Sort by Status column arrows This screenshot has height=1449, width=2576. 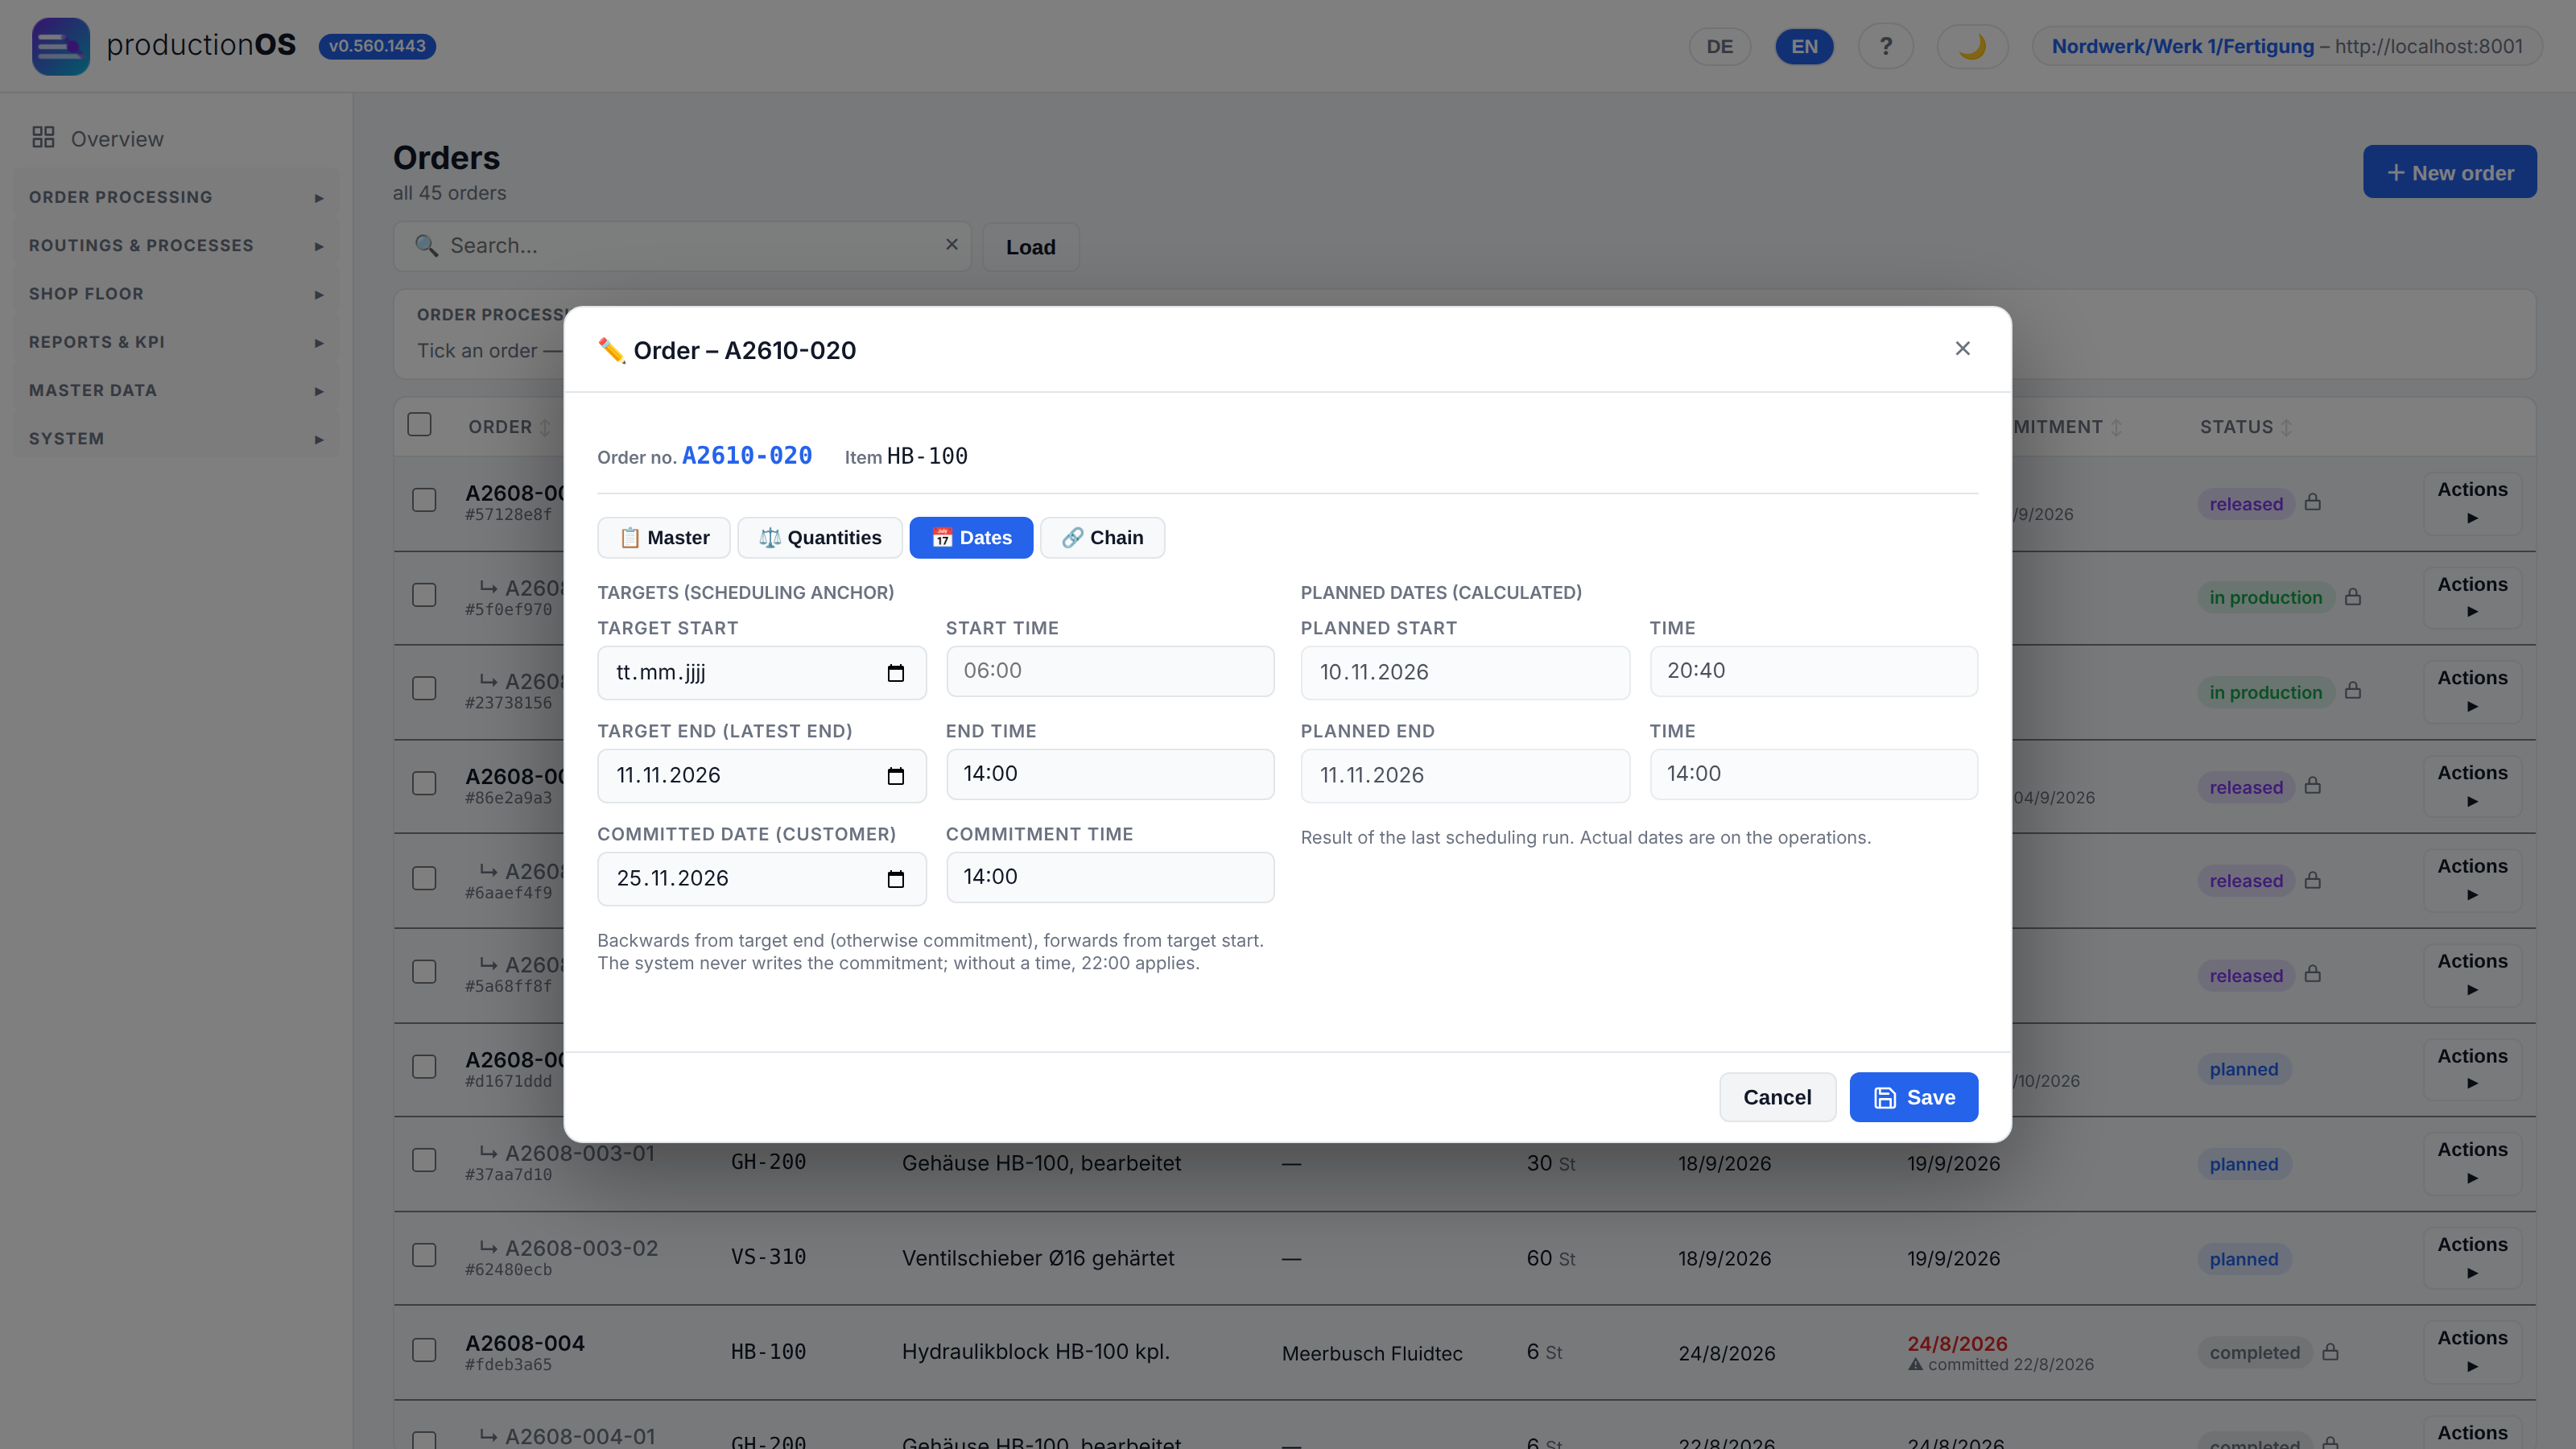click(x=2286, y=428)
